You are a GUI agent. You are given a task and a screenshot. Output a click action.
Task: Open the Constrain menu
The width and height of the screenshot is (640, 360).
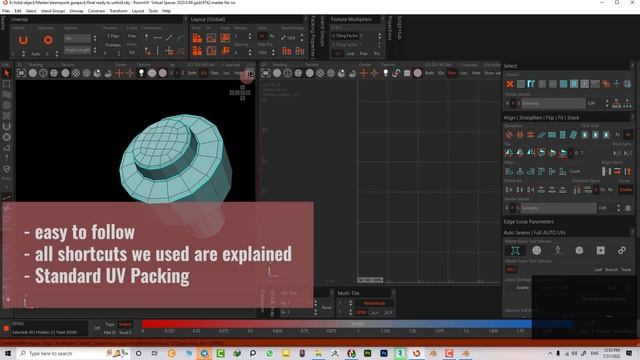coord(96,11)
